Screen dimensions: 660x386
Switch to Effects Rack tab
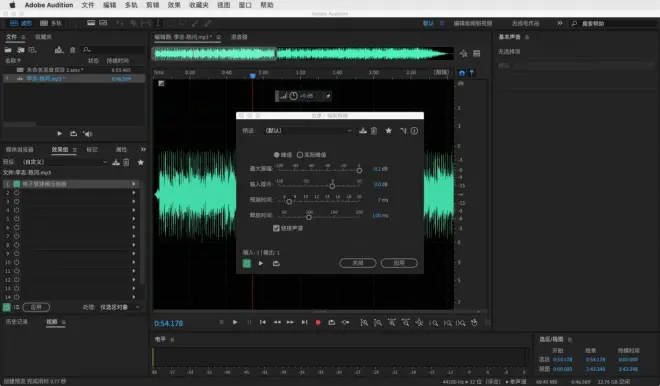[x=60, y=149]
